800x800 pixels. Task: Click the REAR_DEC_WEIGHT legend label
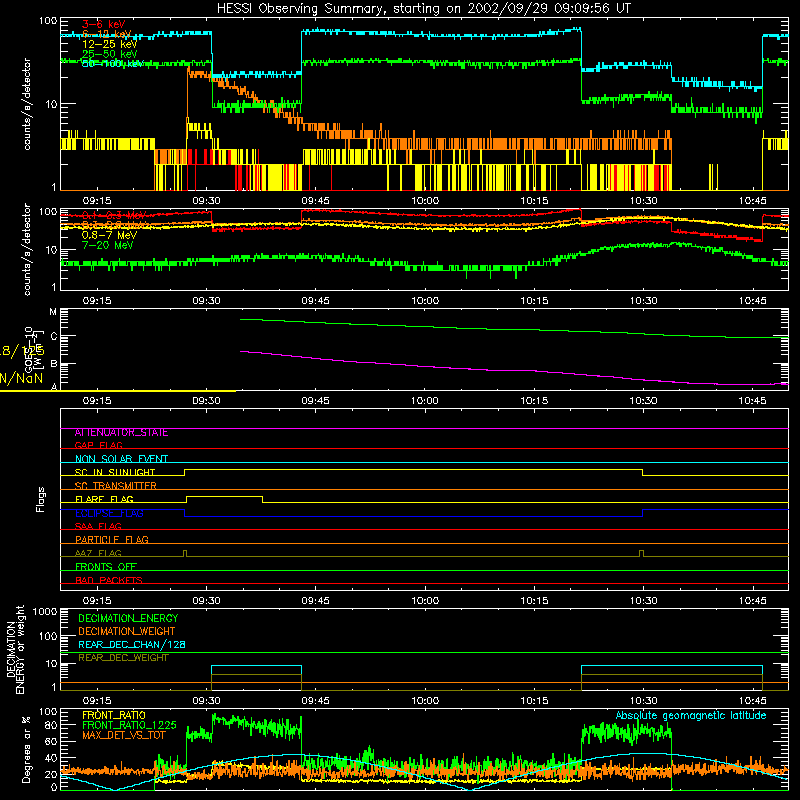pyautogui.click(x=123, y=658)
